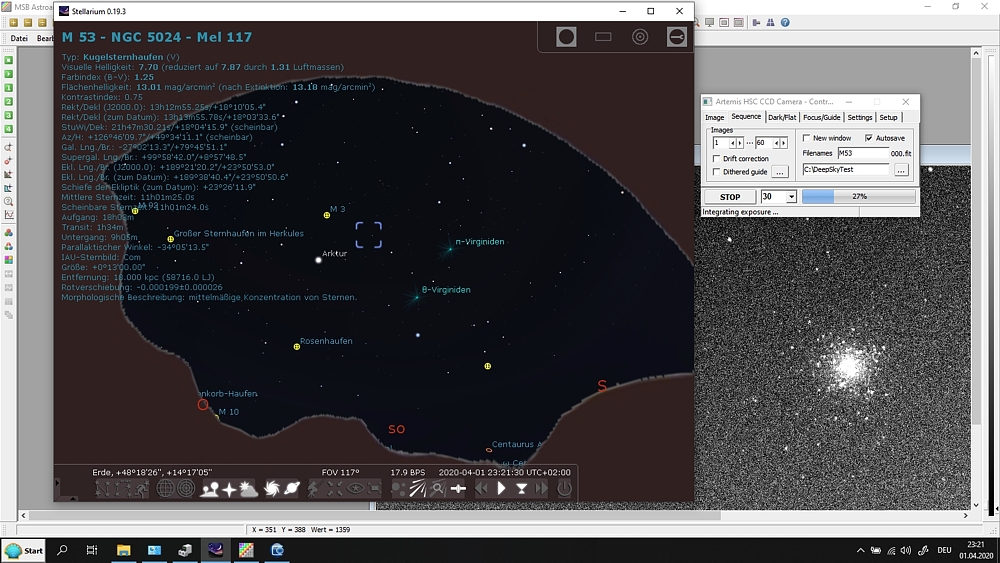Toggle planet labels icon in Stellarium
1000x563 pixels.
point(292,489)
